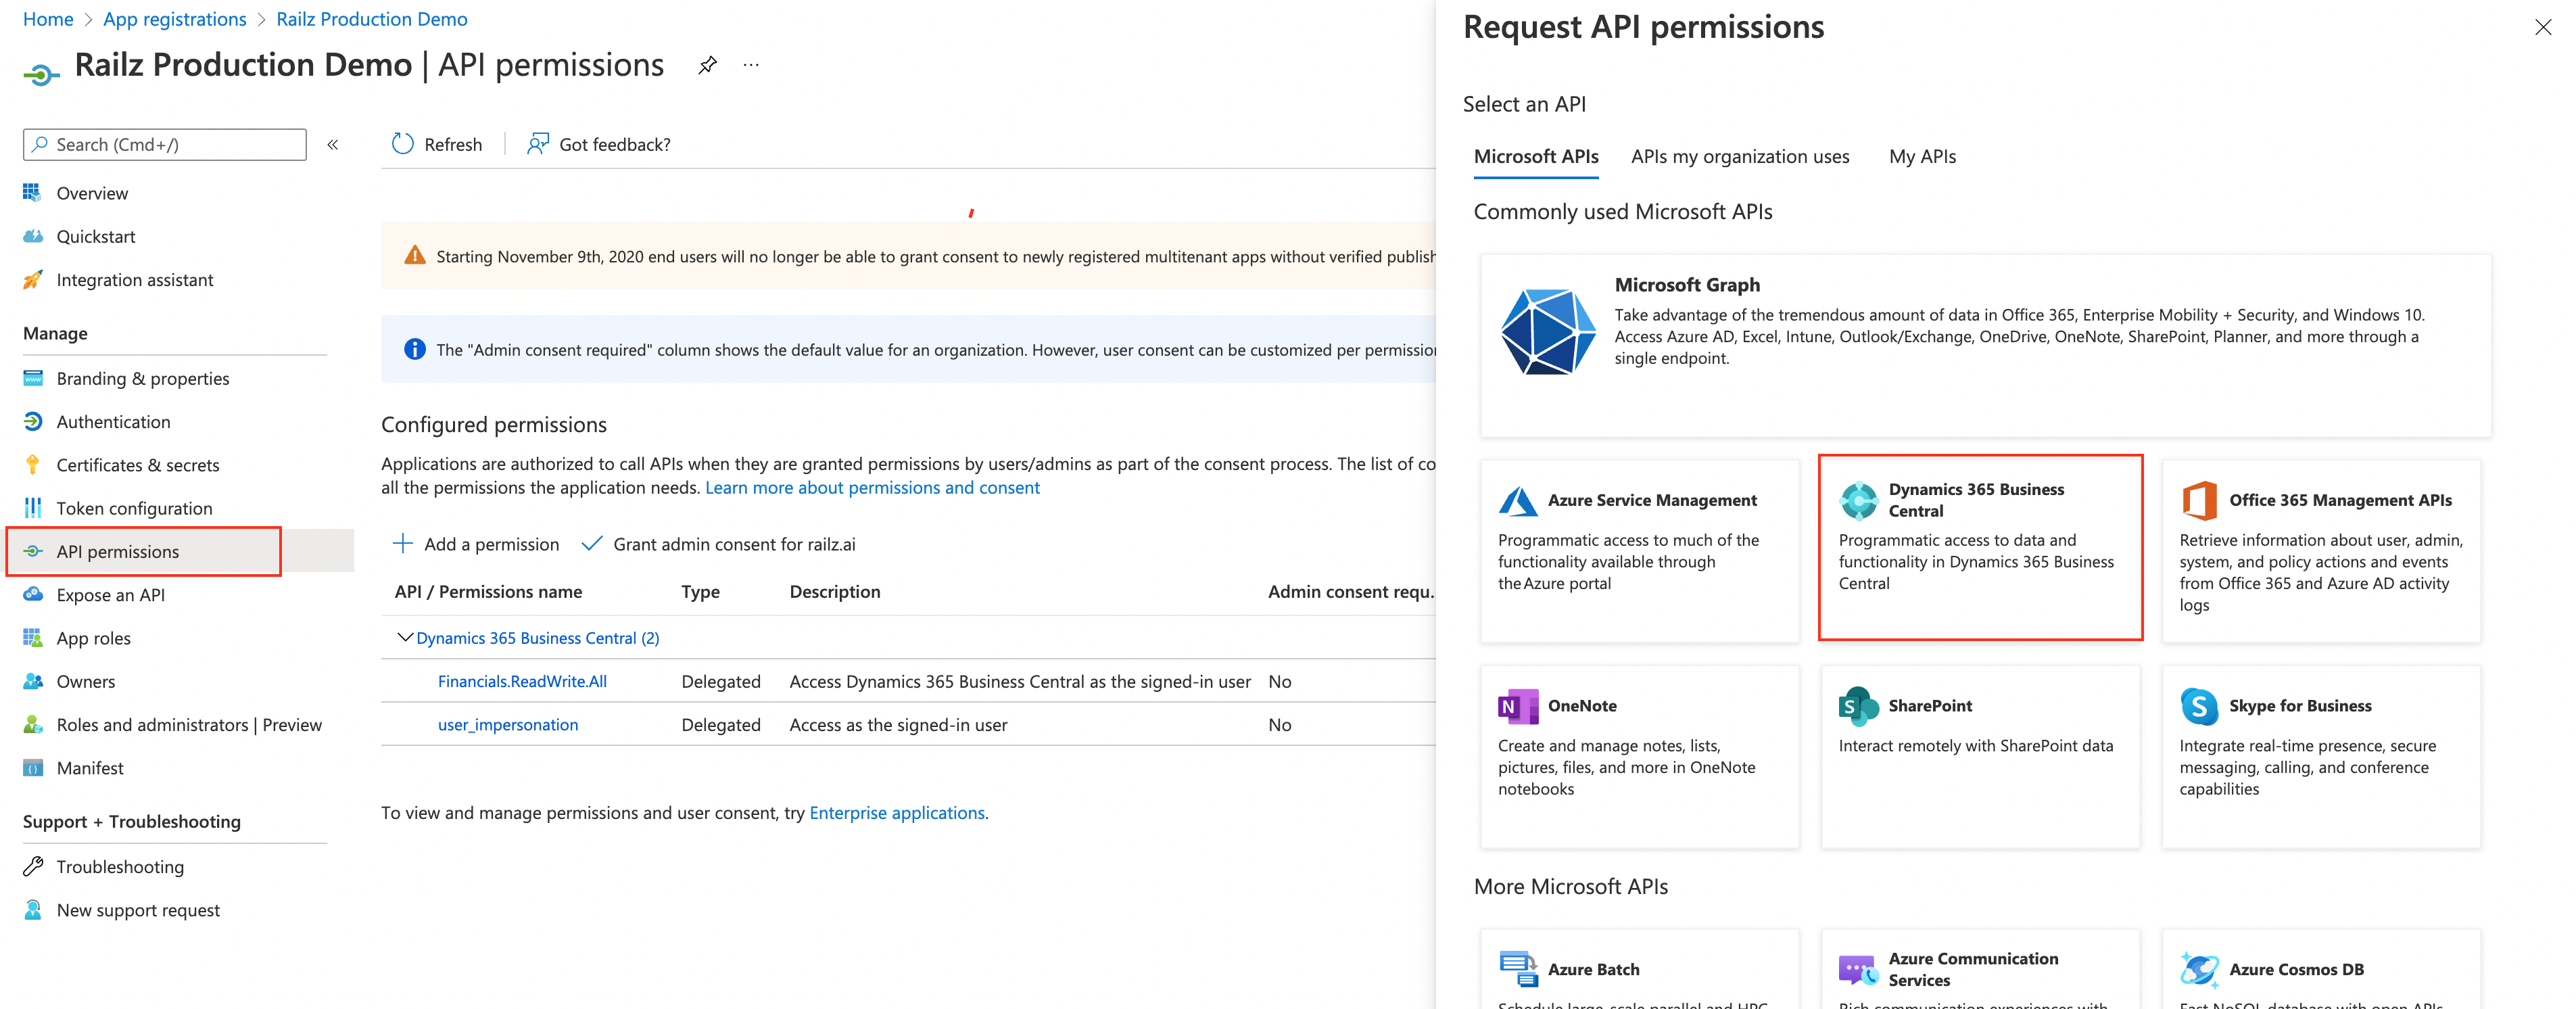2576x1009 pixels.
Task: Choose the Microsoft Graph logo
Action: (x=1547, y=332)
